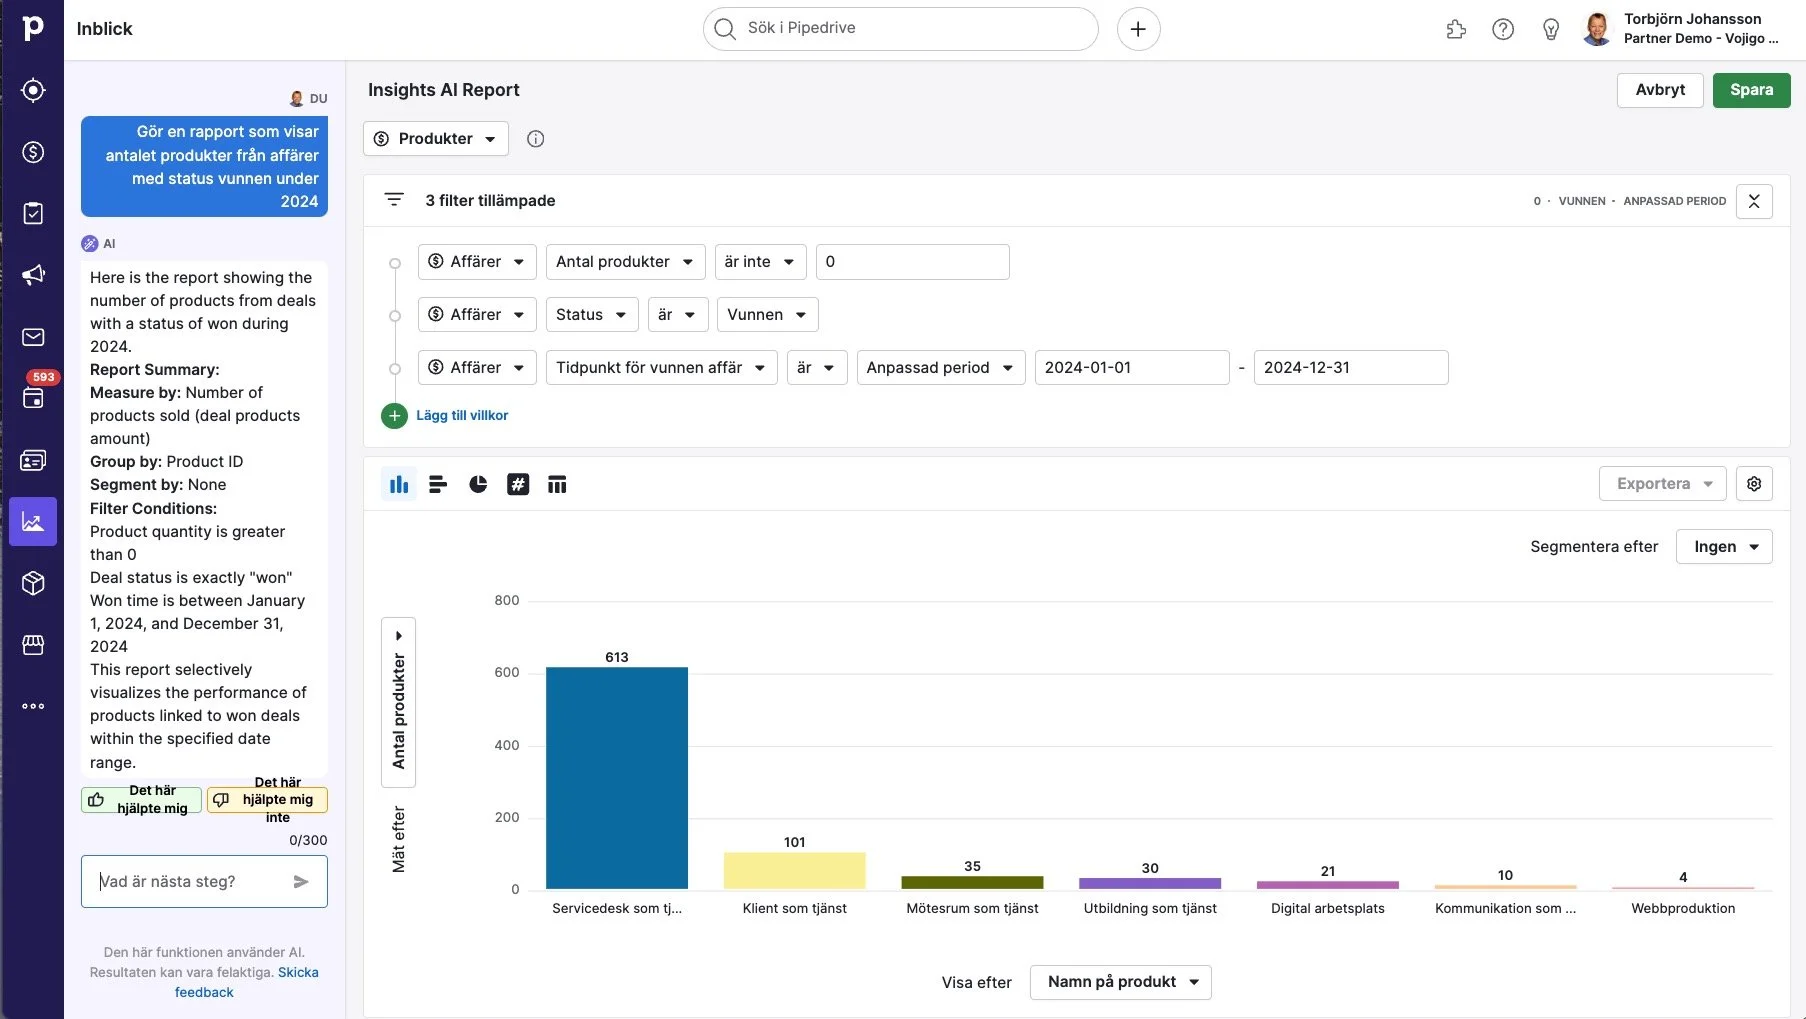Open the Anpassad period dropdown
Image resolution: width=1806 pixels, height=1019 pixels.
[x=941, y=368]
